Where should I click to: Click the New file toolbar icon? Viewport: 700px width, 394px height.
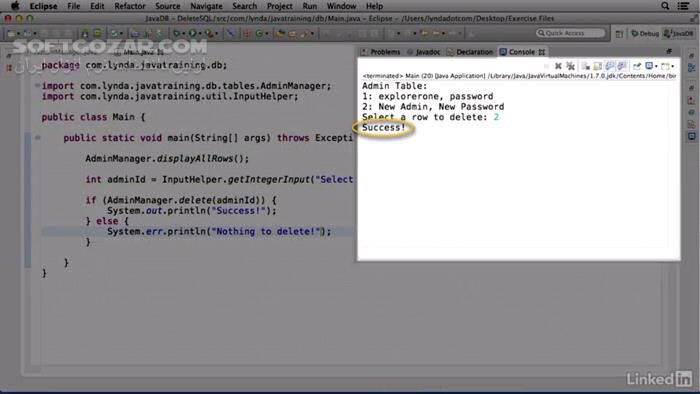(x=12, y=33)
